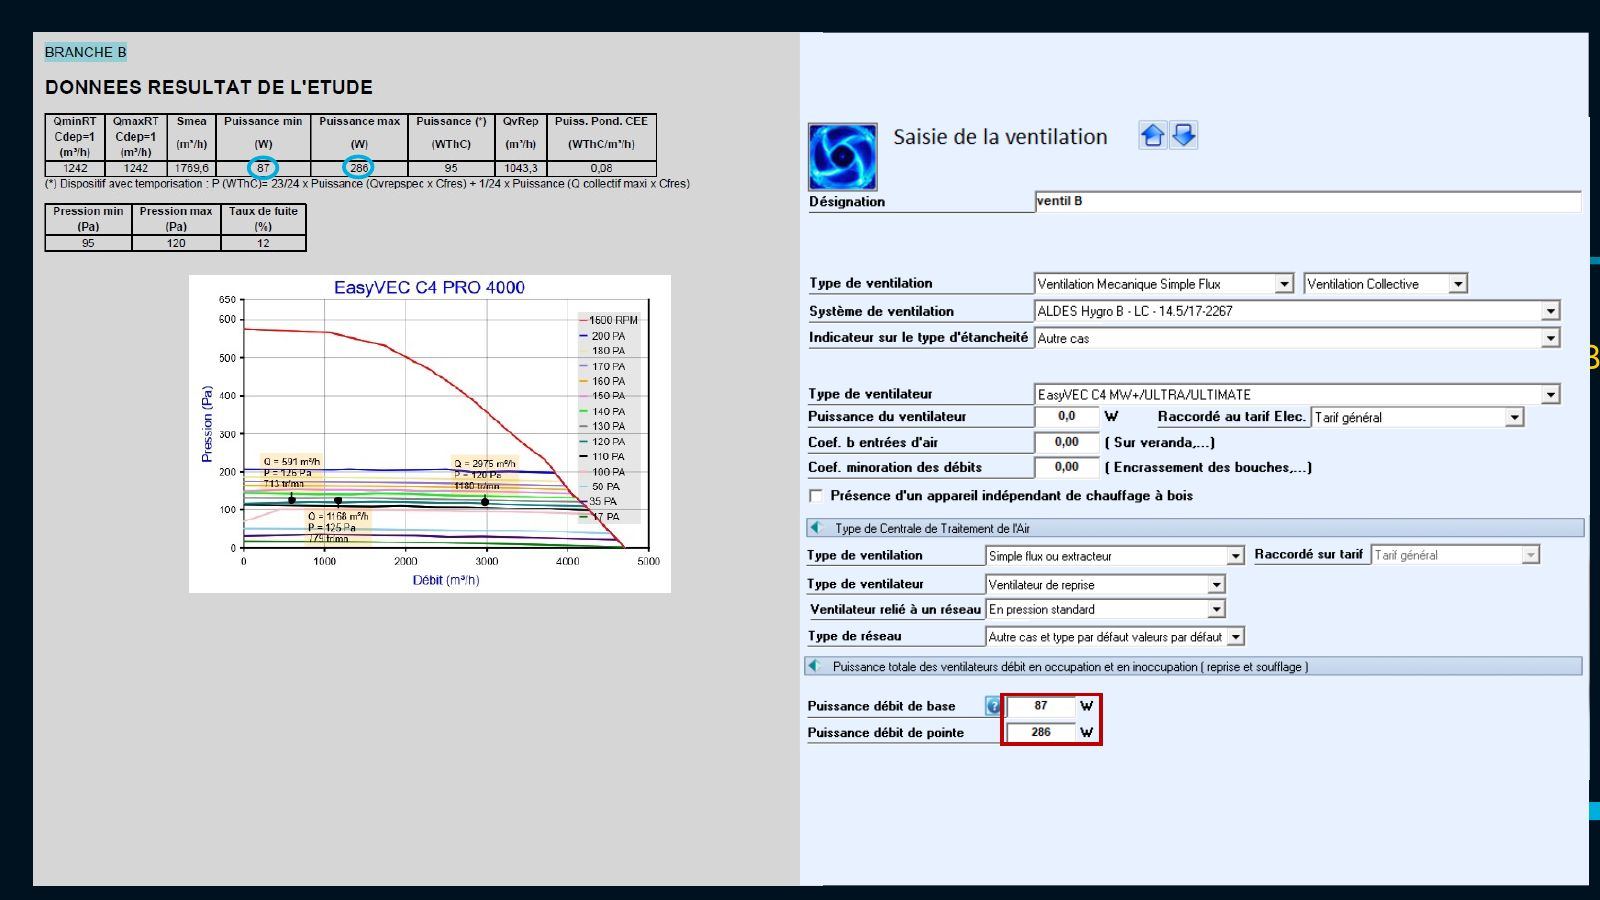The image size is (1600, 900).
Task: Expand the Système de ventilation ALDES Hygro B dropdown
Action: [x=1550, y=311]
